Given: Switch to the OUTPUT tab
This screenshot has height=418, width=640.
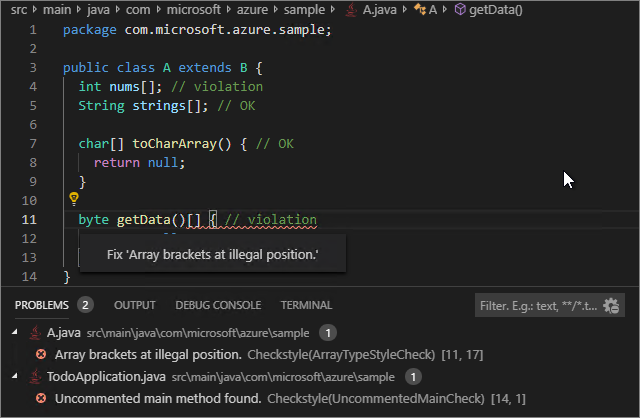Looking at the screenshot, I should click(x=135, y=305).
